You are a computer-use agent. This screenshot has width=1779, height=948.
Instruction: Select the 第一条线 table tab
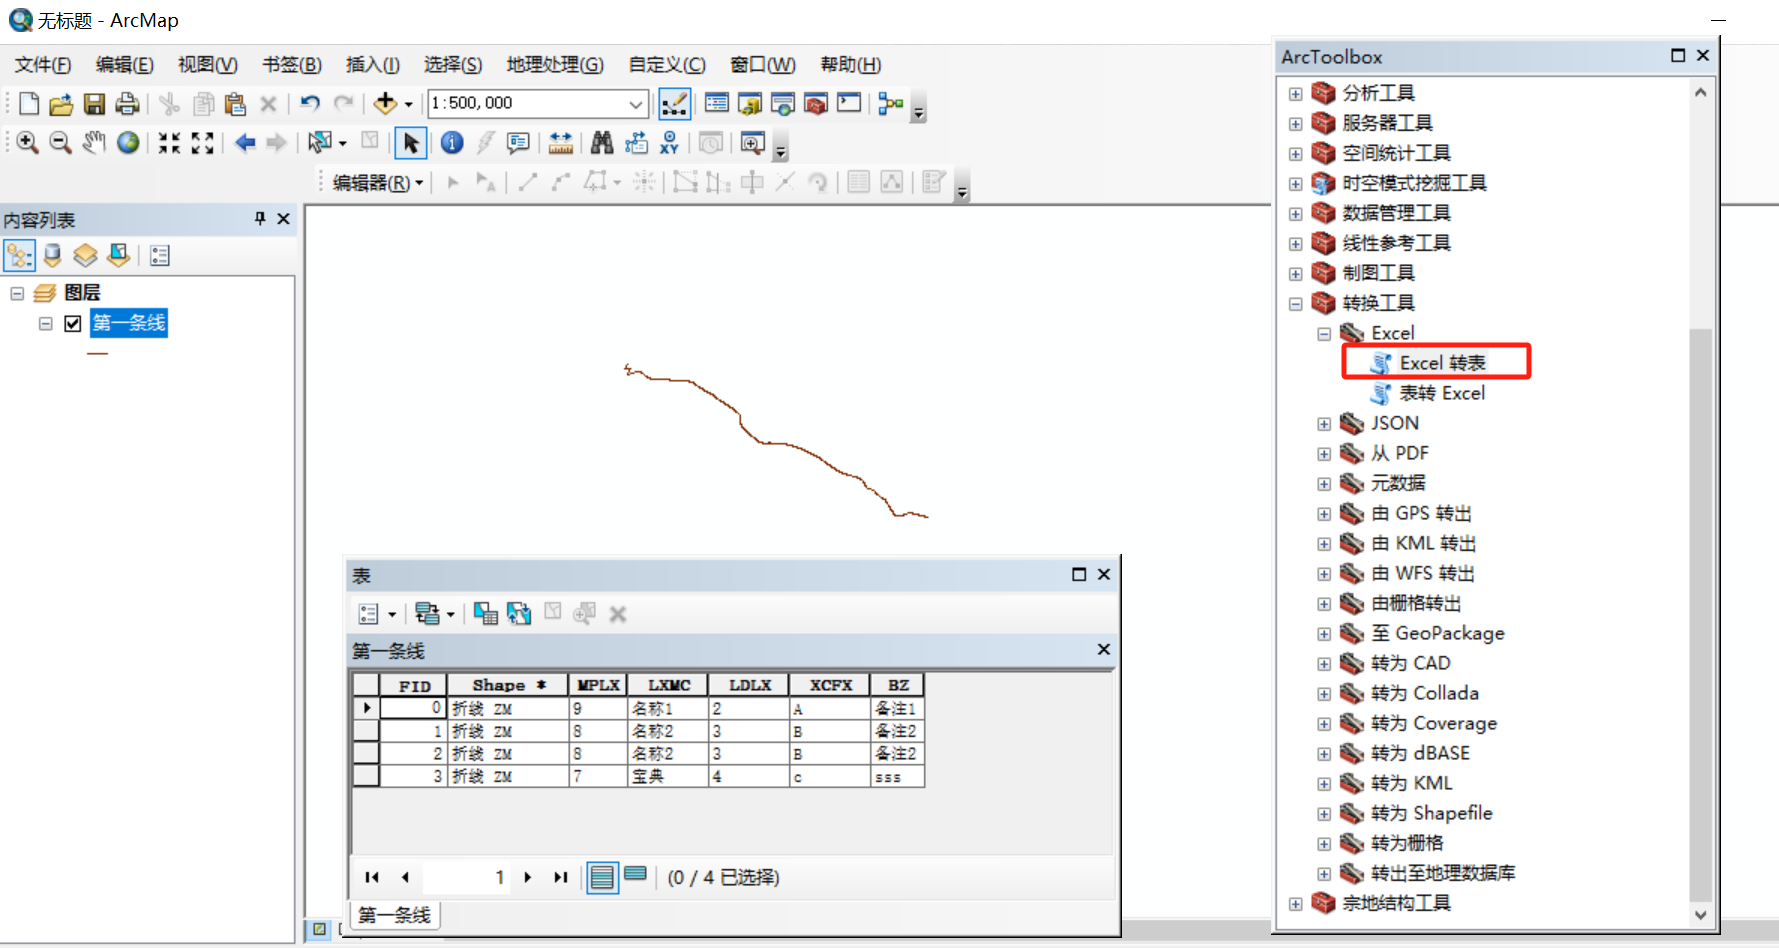point(394,915)
